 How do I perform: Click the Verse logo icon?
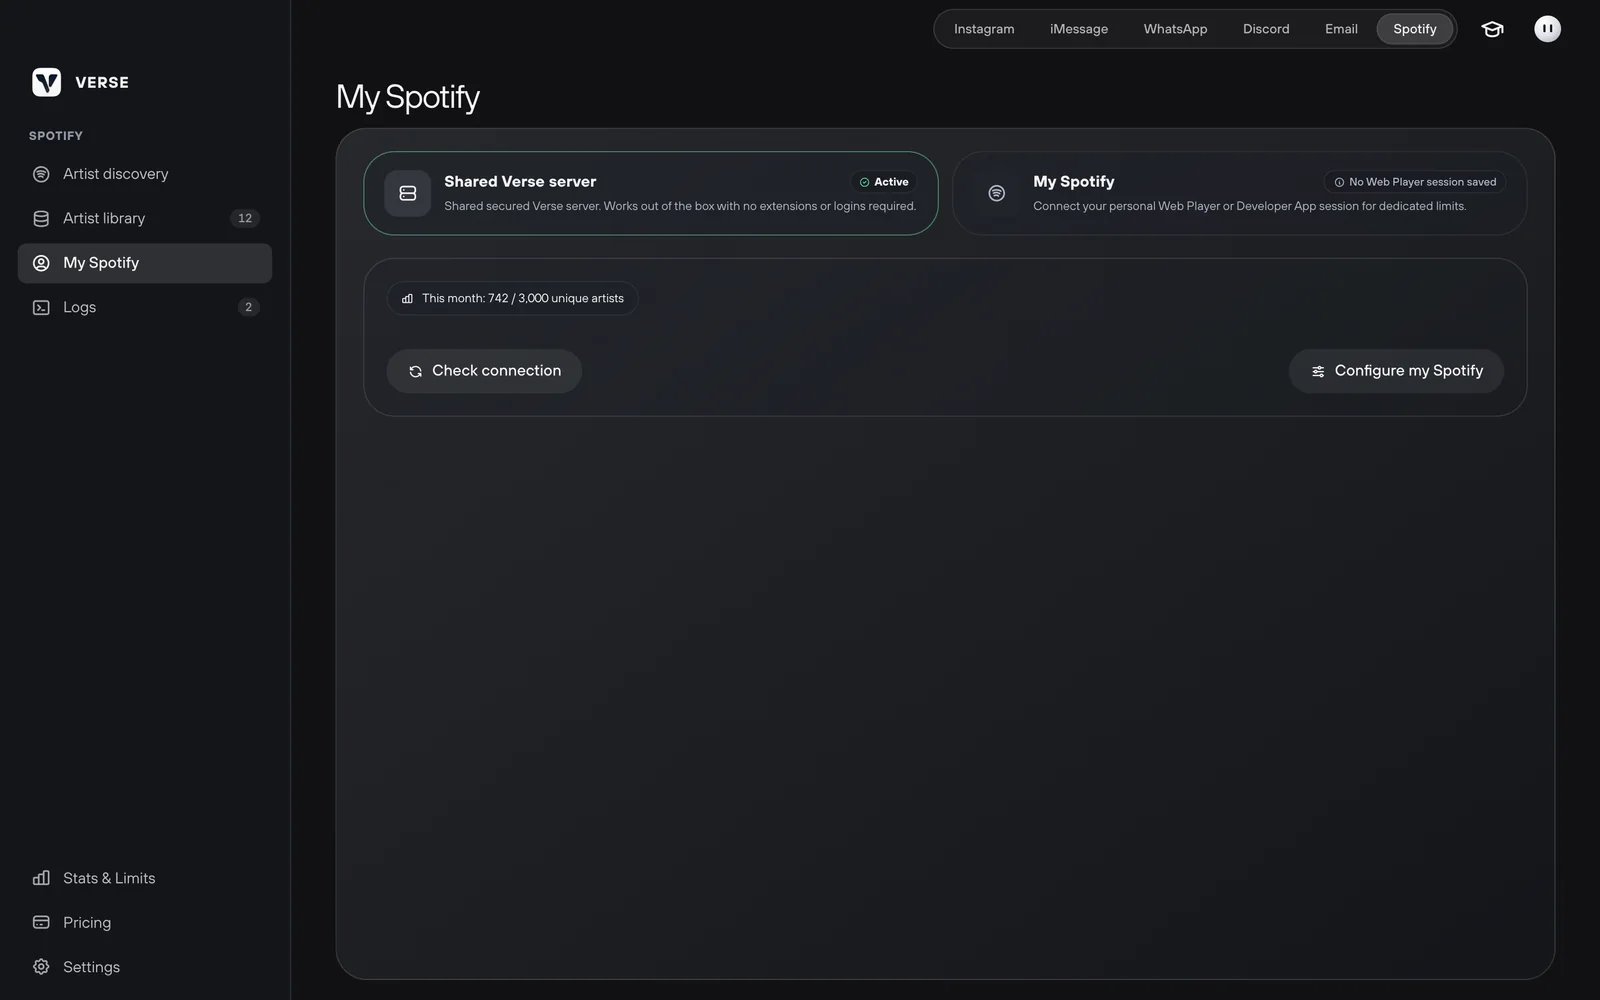[46, 82]
